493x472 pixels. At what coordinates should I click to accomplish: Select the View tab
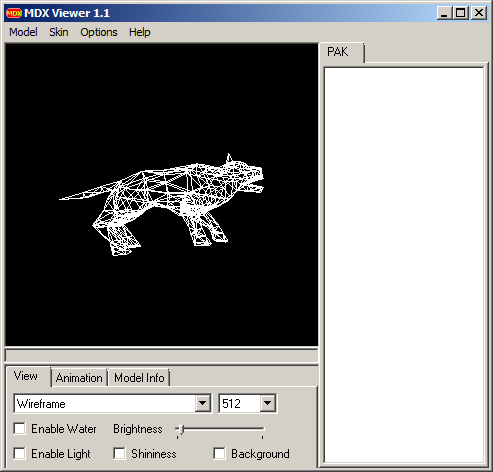[x=26, y=376]
